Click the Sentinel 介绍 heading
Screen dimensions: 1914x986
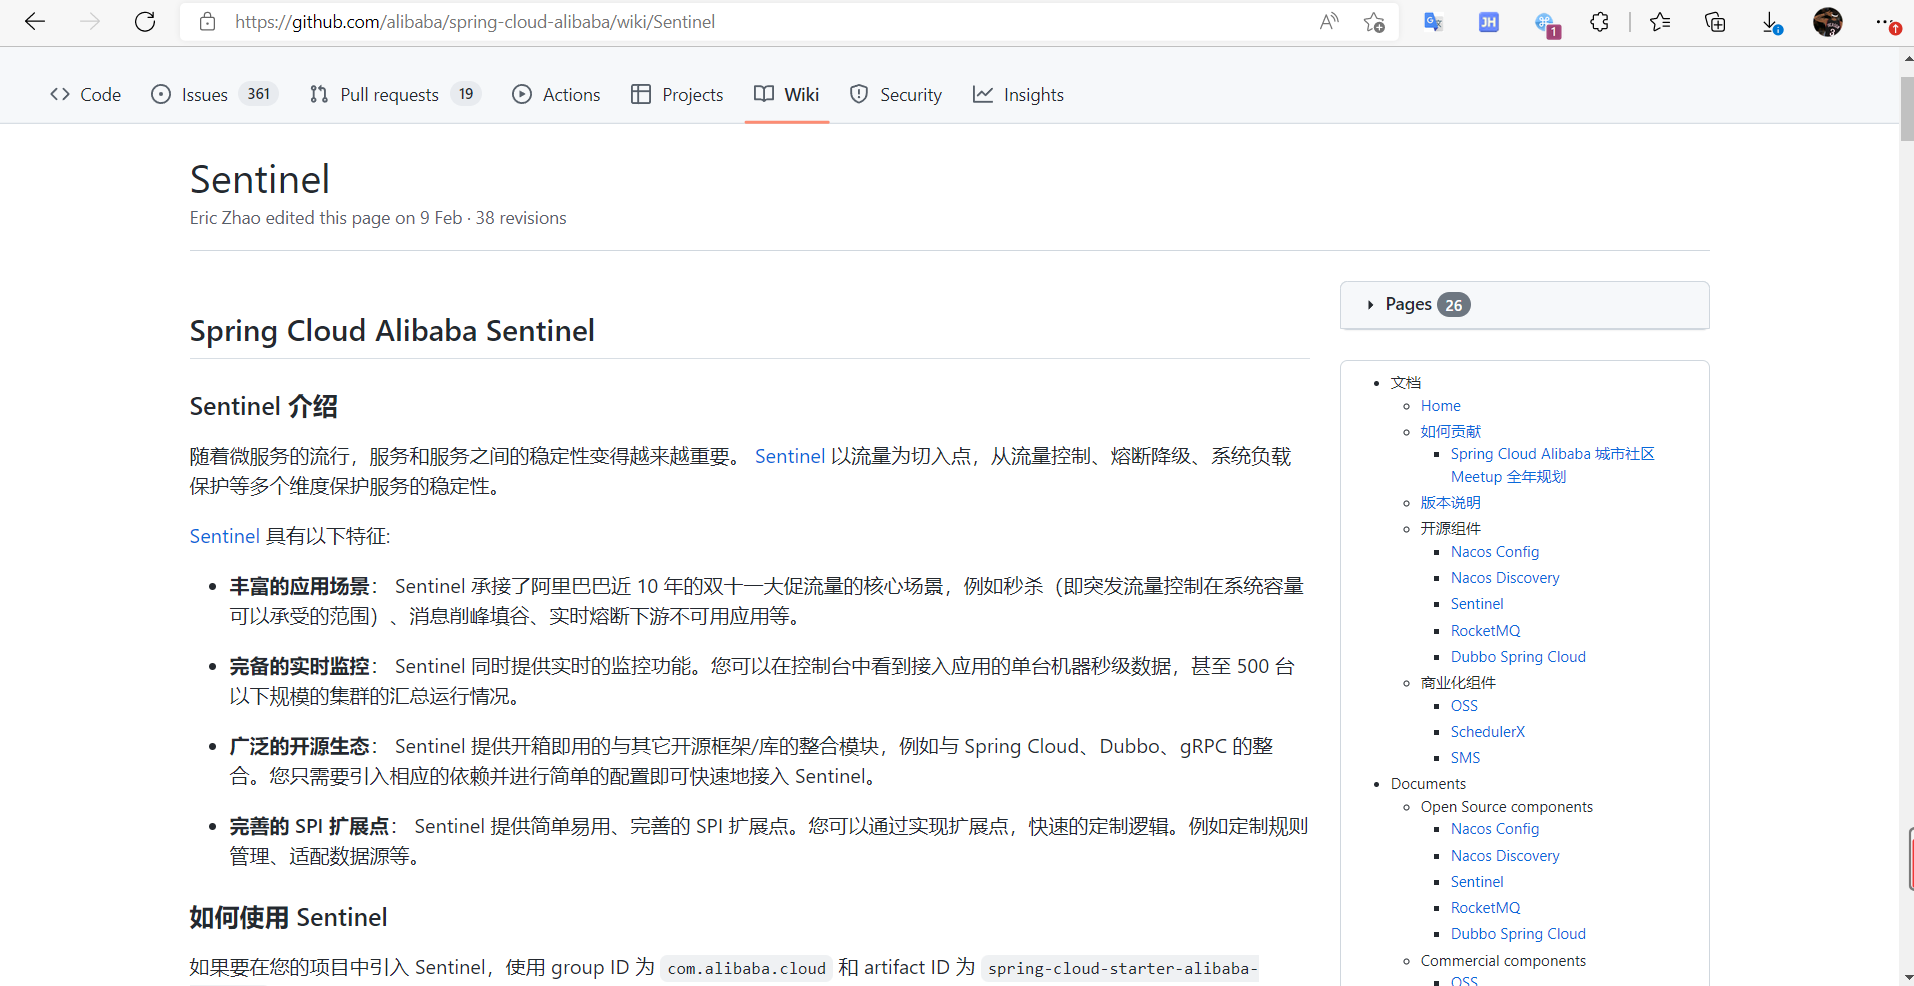tap(264, 407)
